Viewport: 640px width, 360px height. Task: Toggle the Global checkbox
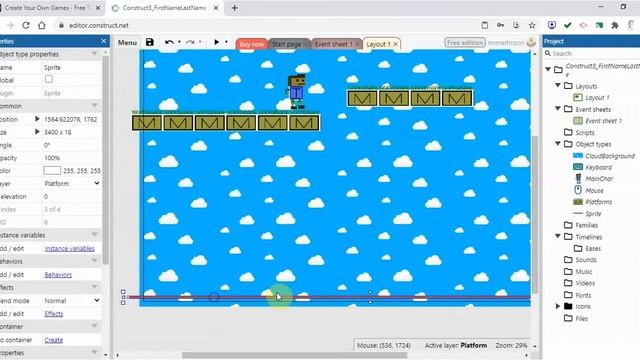(x=49, y=79)
